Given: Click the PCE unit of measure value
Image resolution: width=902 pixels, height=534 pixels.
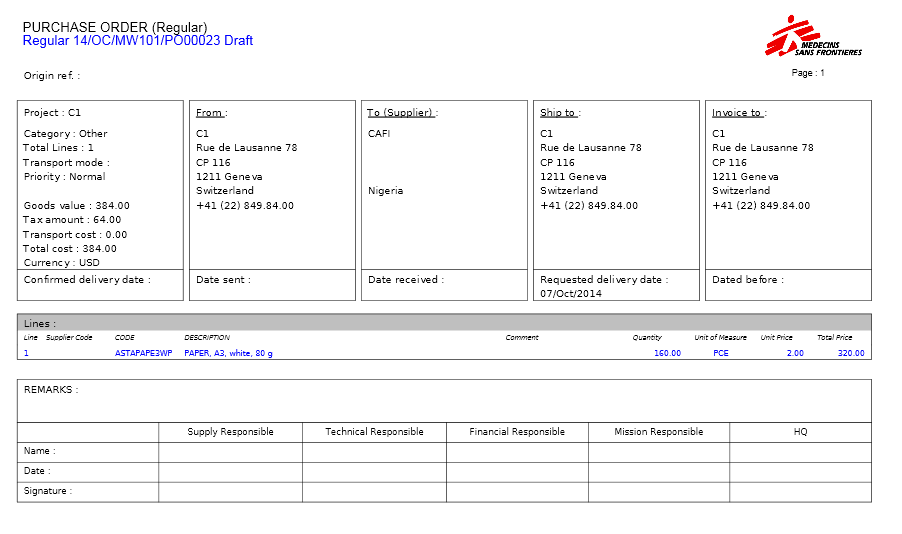Looking at the screenshot, I should [721, 353].
